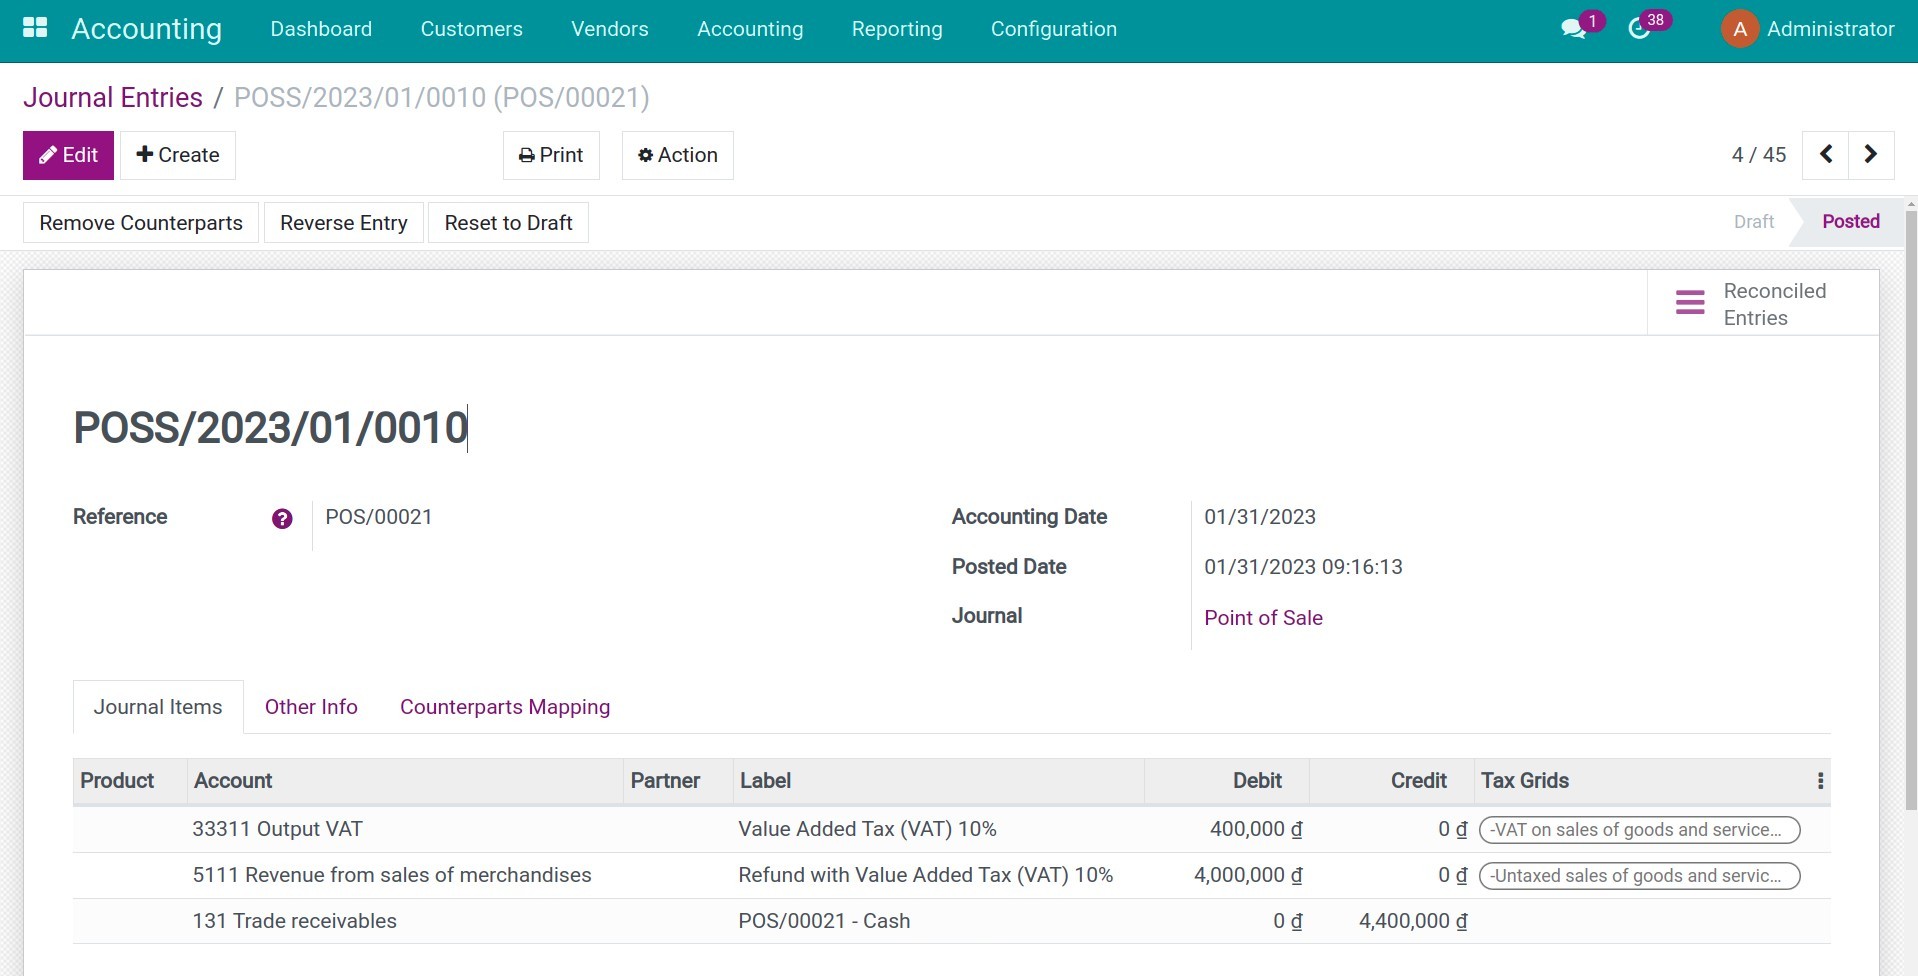Open the conversations chat icon
1918x976 pixels.
pos(1573,29)
